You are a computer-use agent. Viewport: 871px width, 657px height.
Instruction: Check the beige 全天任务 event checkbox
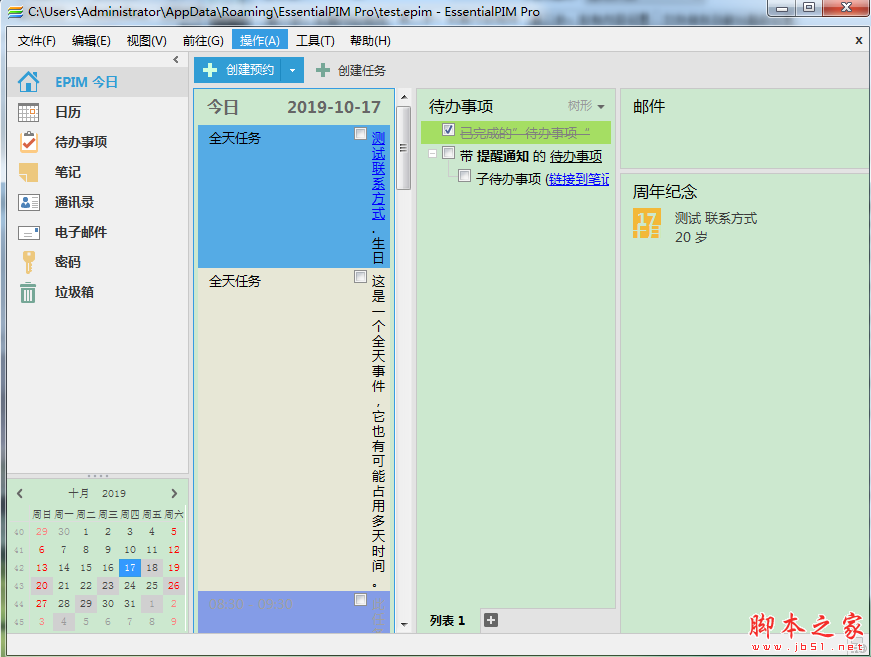pyautogui.click(x=361, y=276)
